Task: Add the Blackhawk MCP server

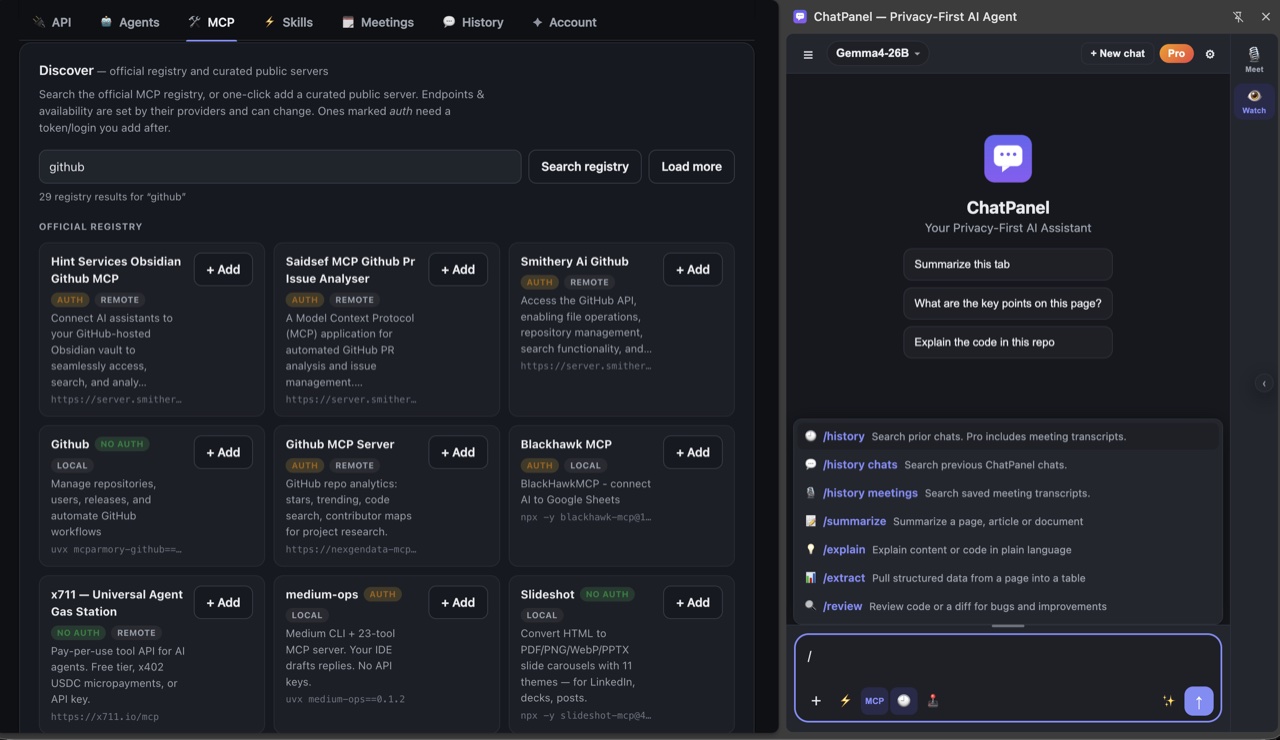Action: point(692,453)
